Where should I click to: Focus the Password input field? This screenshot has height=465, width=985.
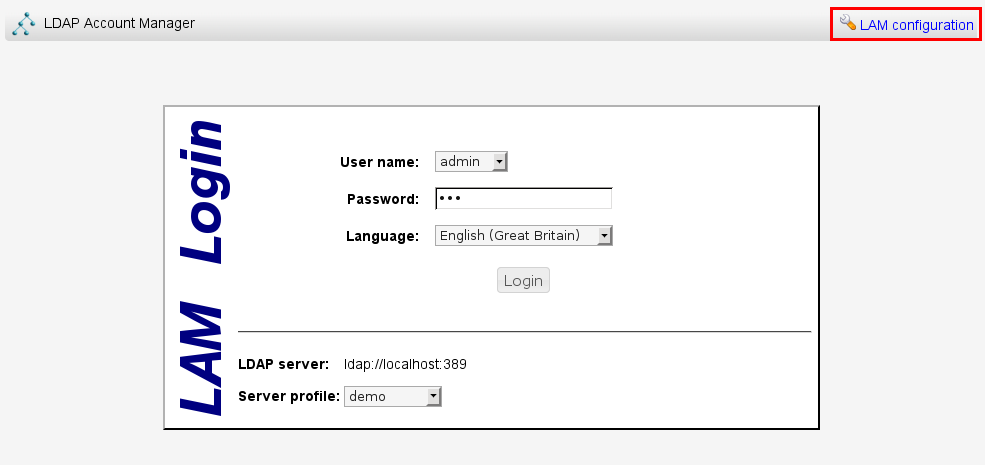(523, 199)
